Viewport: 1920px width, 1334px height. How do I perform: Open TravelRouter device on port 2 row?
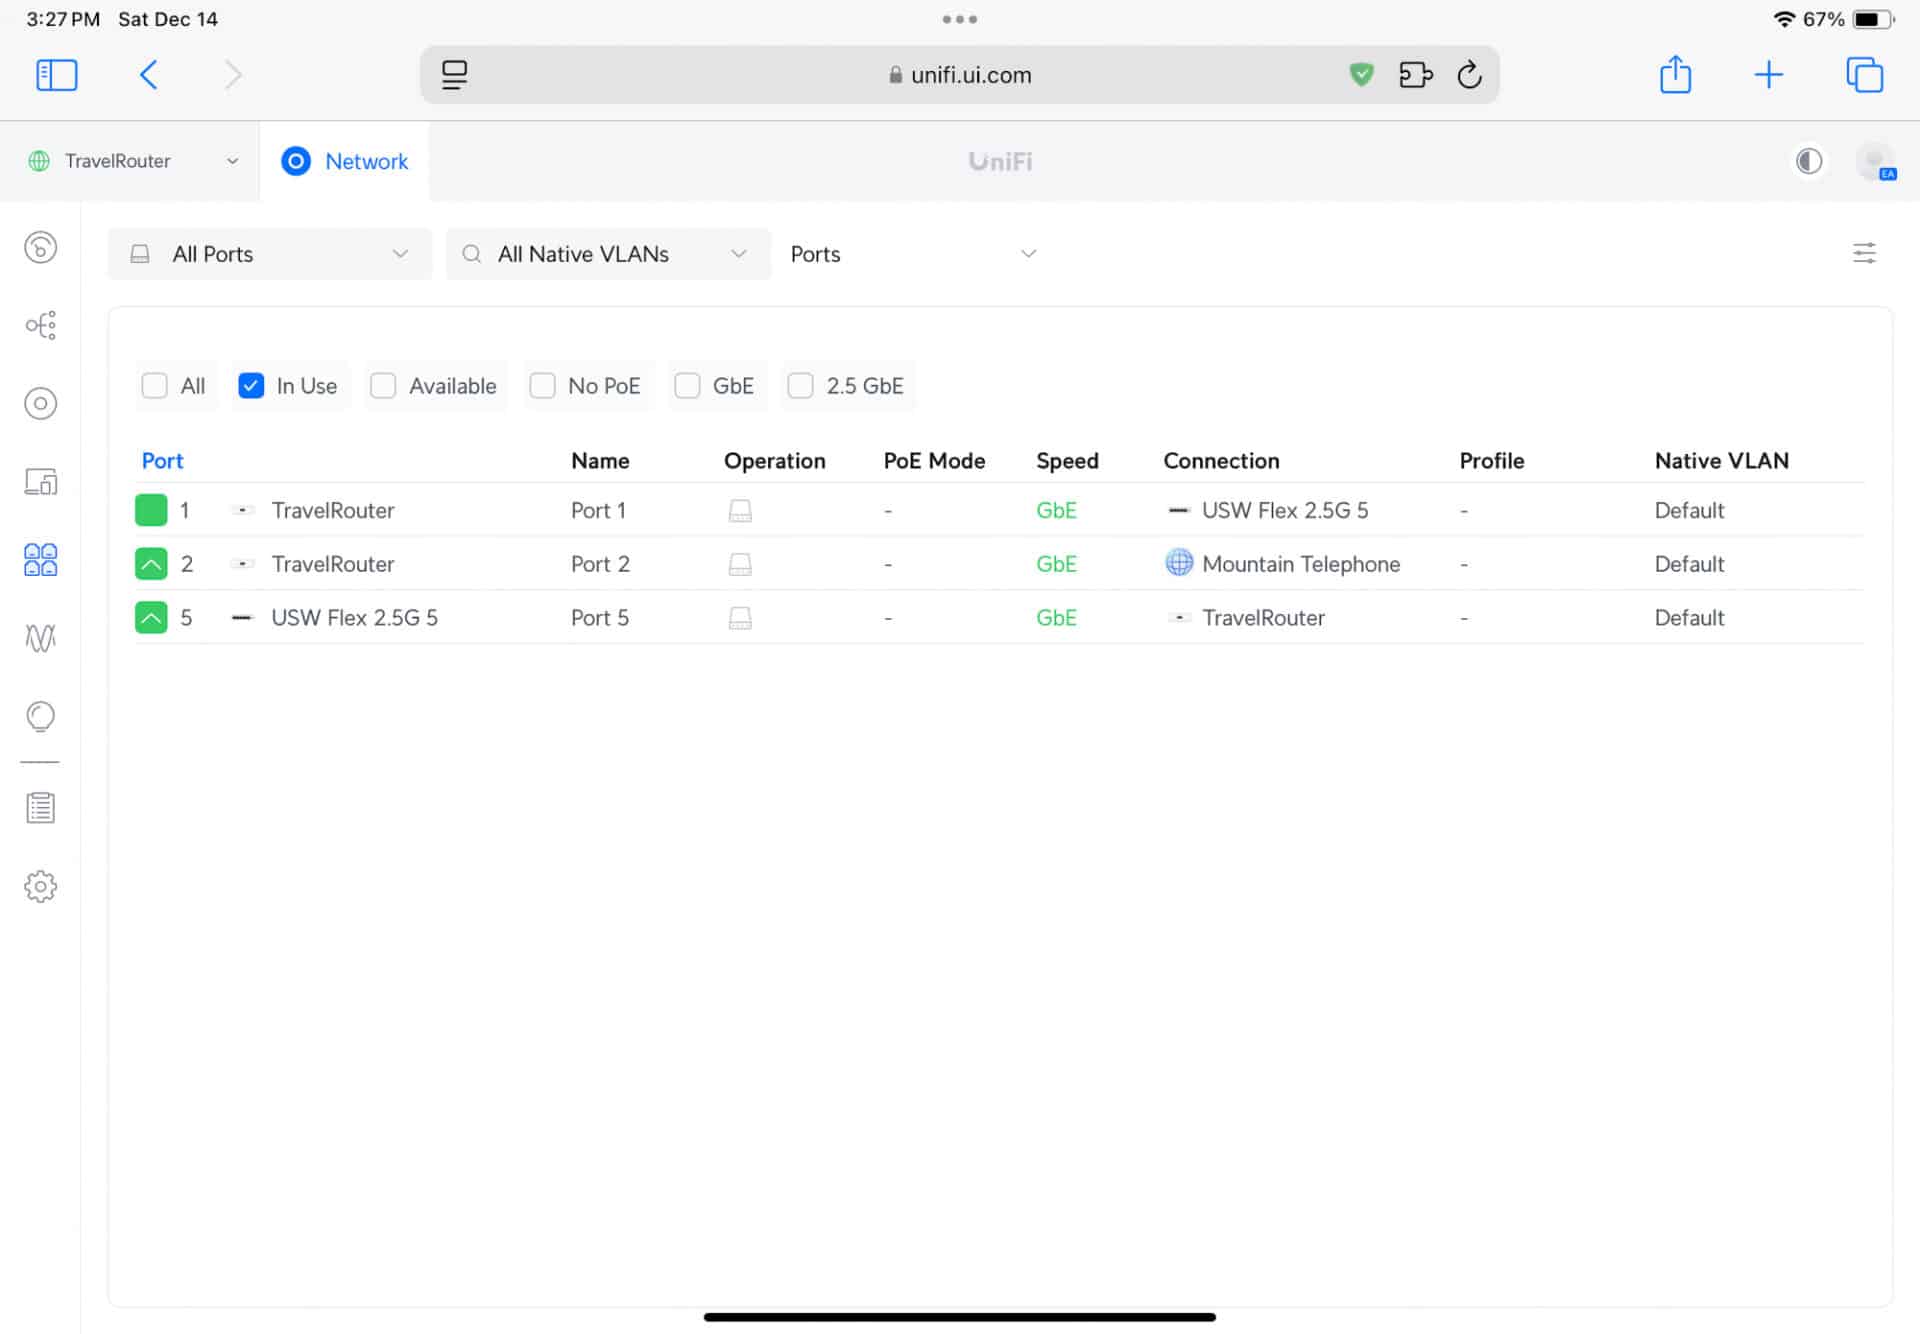332,565
